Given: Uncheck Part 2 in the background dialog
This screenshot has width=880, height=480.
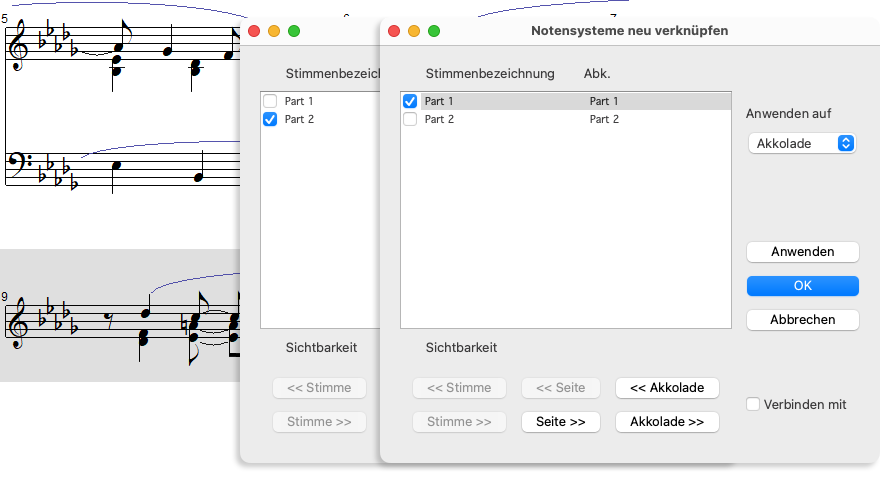Looking at the screenshot, I should click(x=270, y=119).
